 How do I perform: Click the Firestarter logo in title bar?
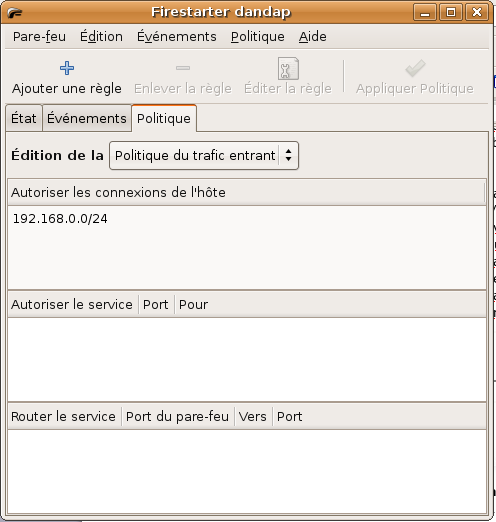pos(15,13)
